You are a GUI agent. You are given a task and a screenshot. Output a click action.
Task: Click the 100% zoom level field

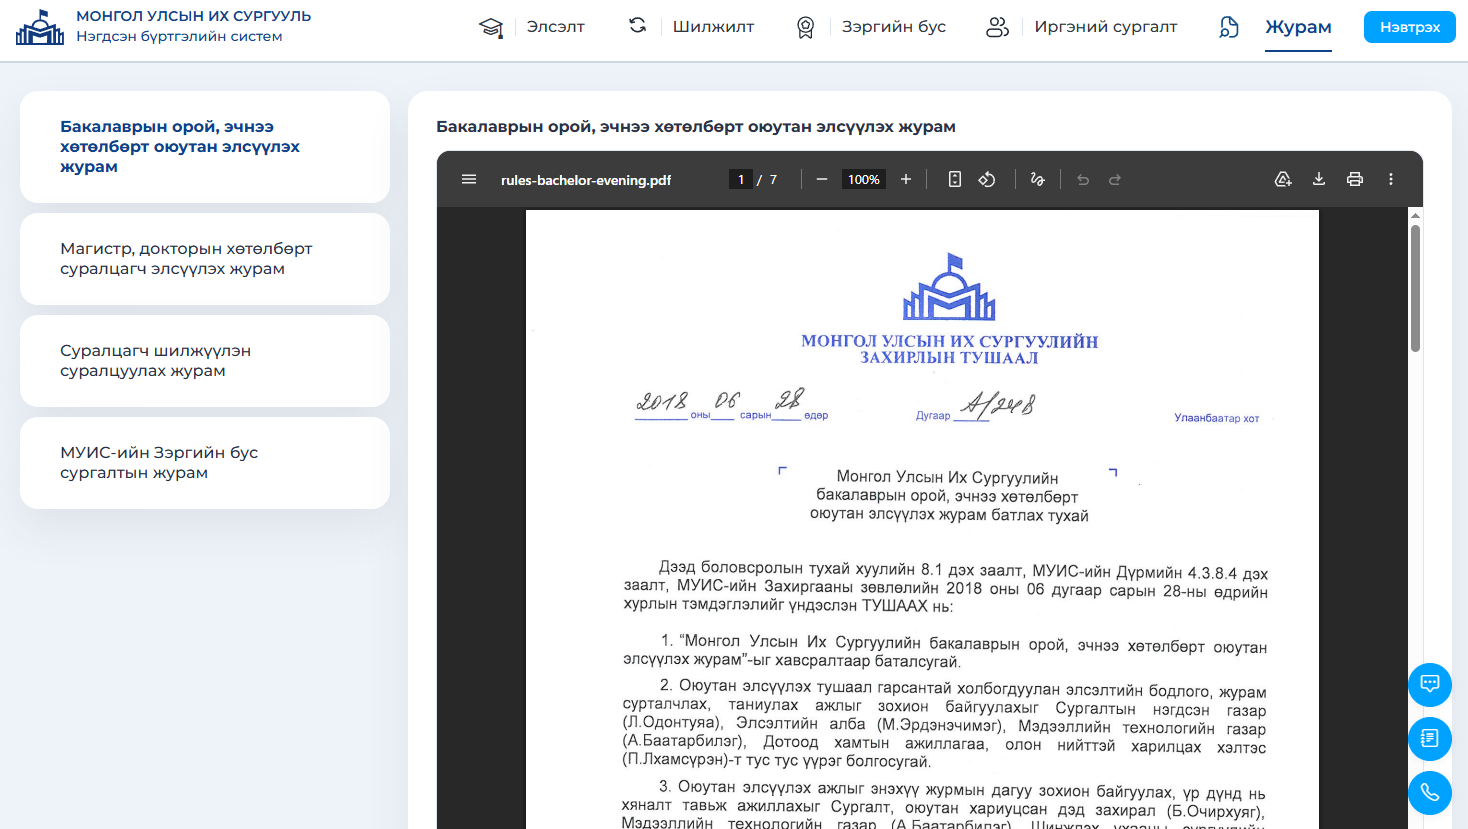(x=863, y=180)
